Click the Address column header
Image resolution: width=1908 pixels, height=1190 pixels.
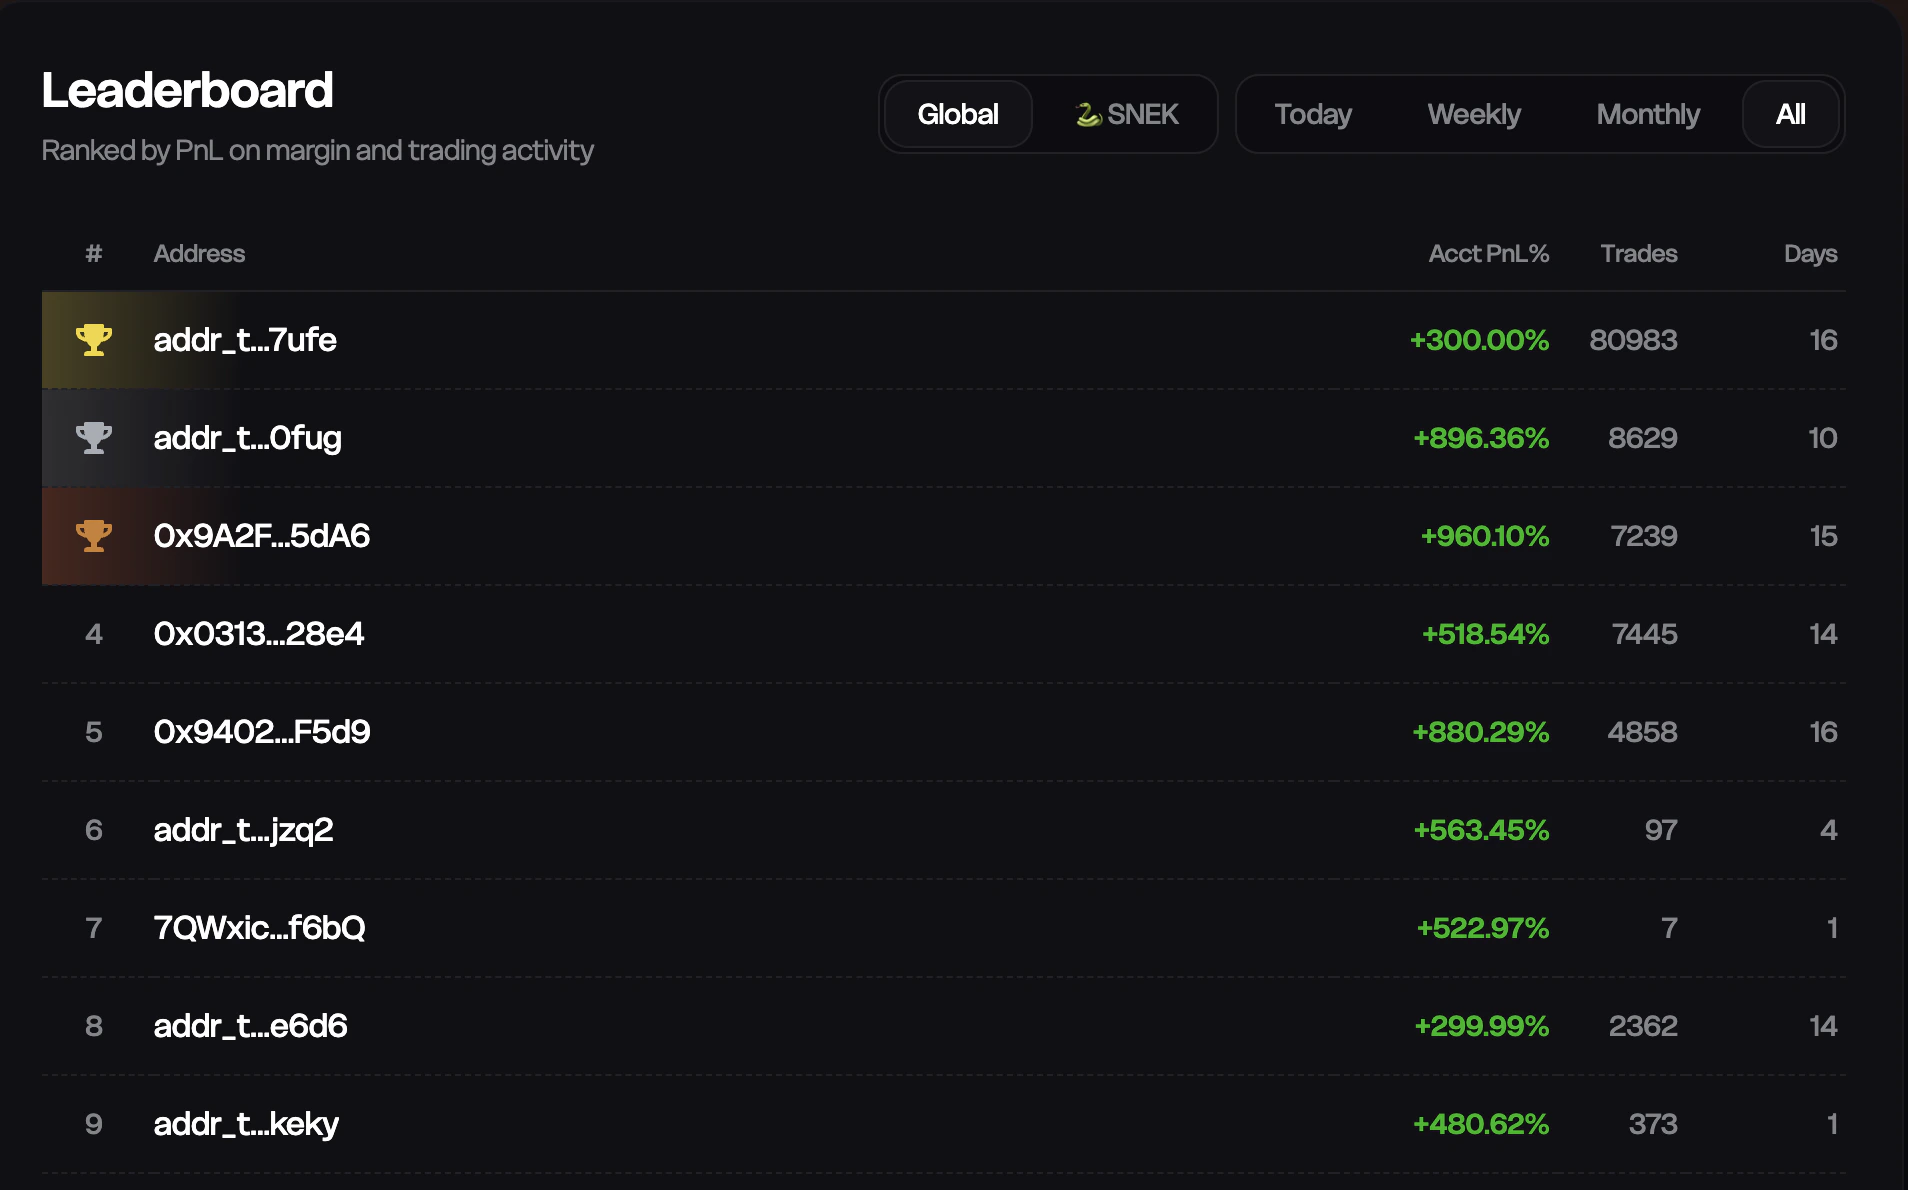point(200,254)
